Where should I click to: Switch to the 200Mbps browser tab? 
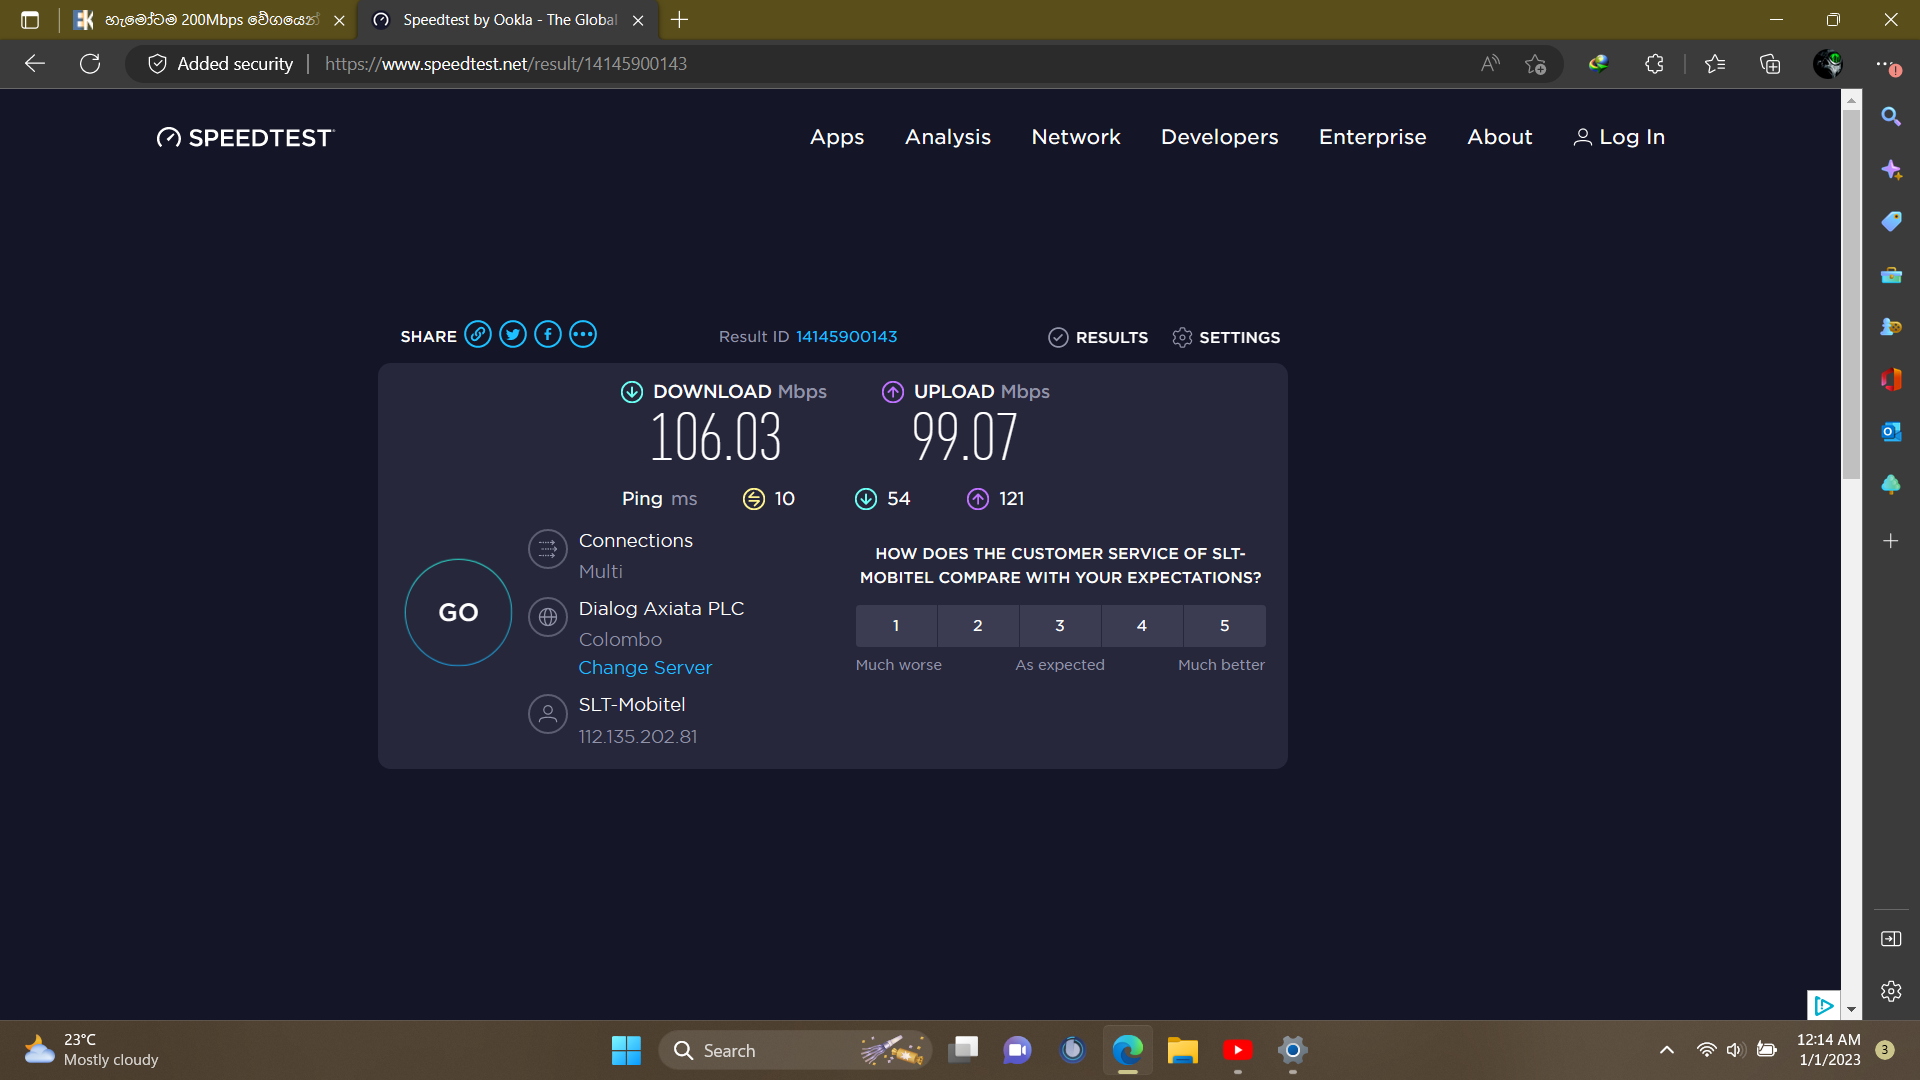pos(210,20)
